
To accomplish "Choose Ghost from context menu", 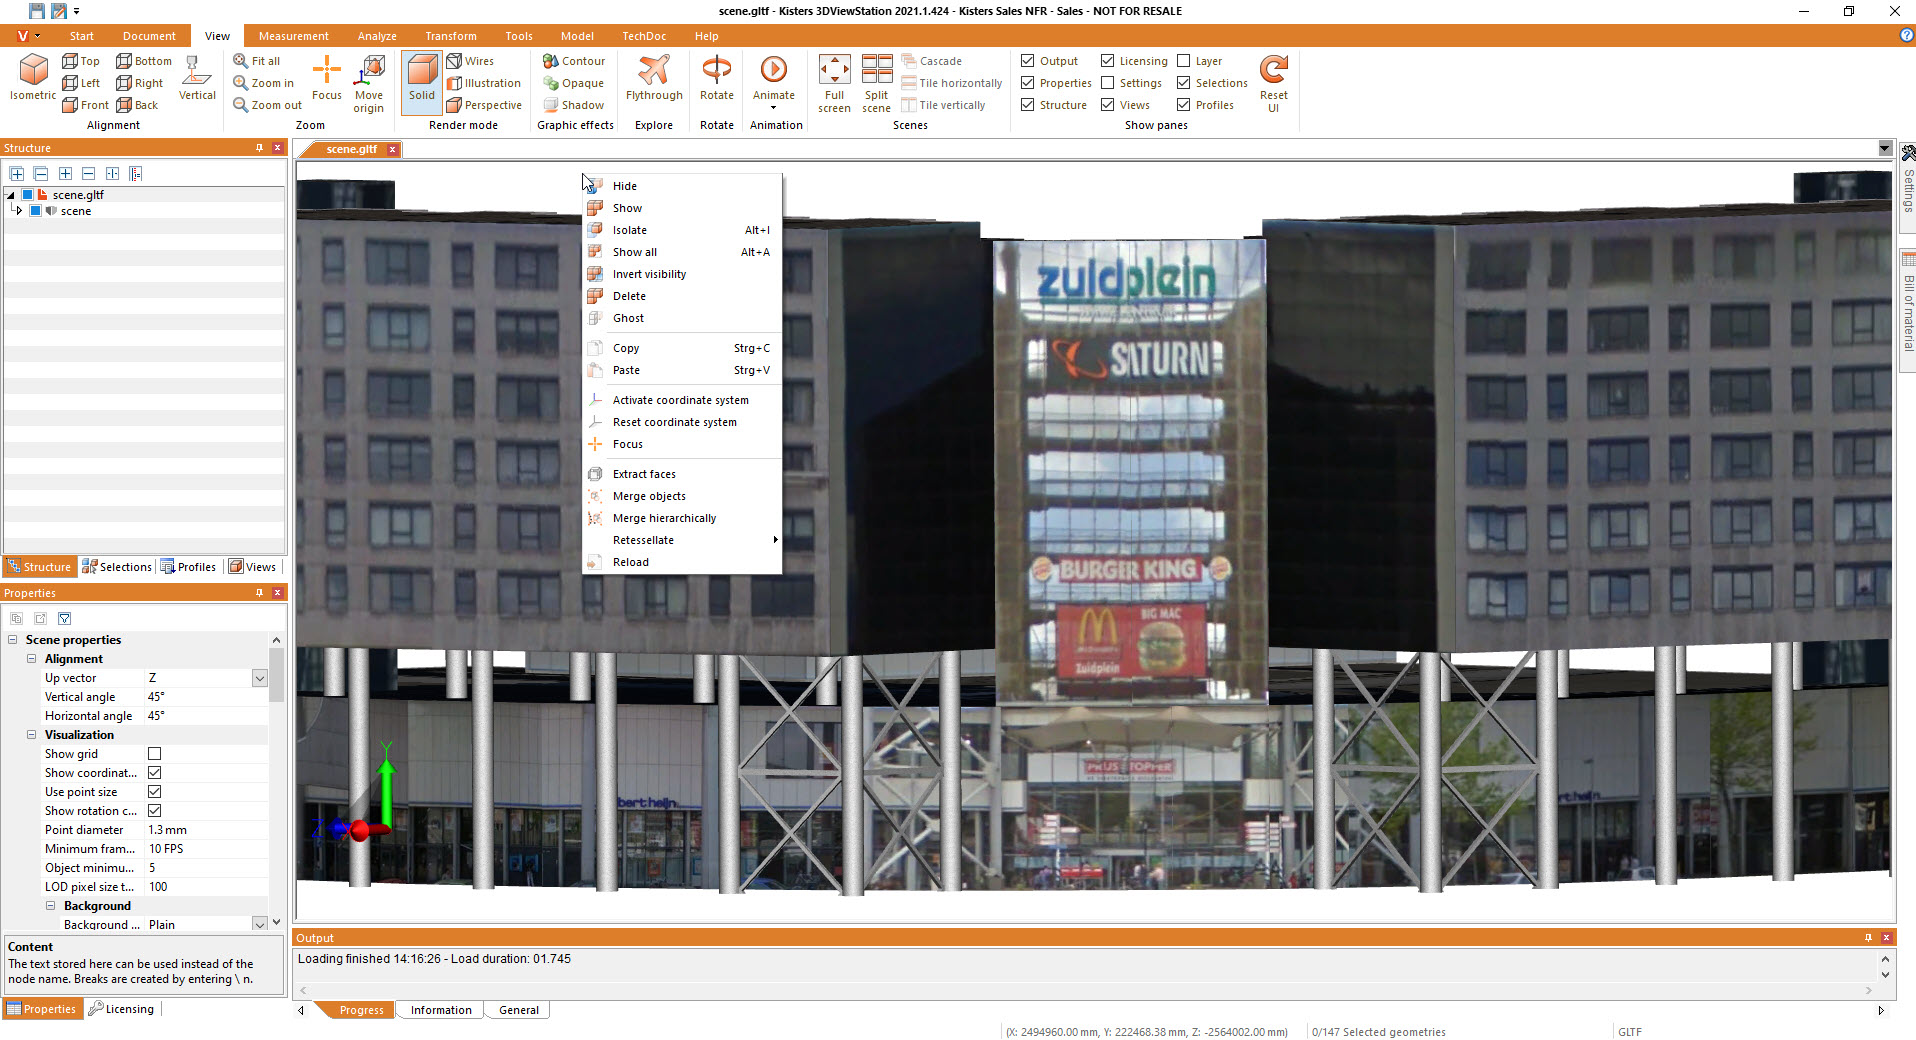I will (682, 318).
